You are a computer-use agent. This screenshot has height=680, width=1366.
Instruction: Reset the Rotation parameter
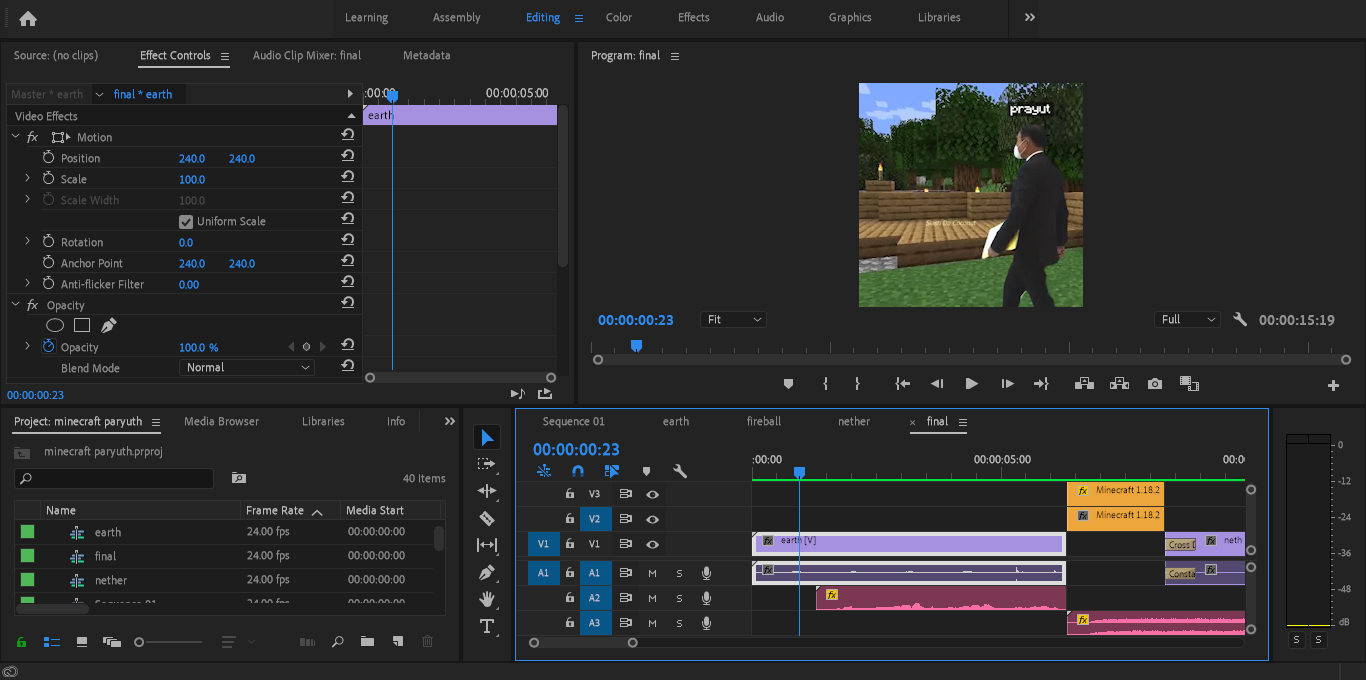click(x=348, y=242)
